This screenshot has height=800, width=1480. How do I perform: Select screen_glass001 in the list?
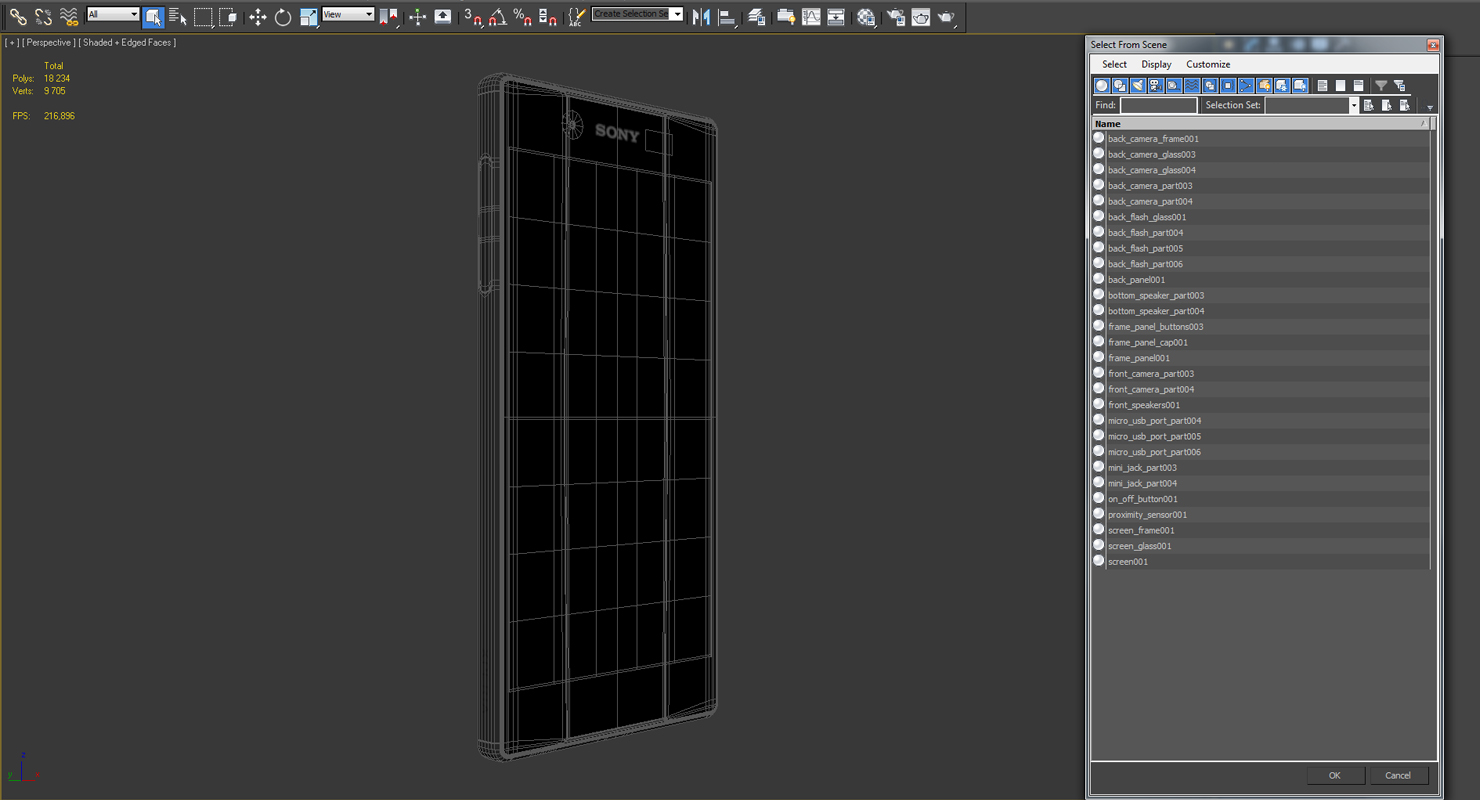(x=1260, y=546)
